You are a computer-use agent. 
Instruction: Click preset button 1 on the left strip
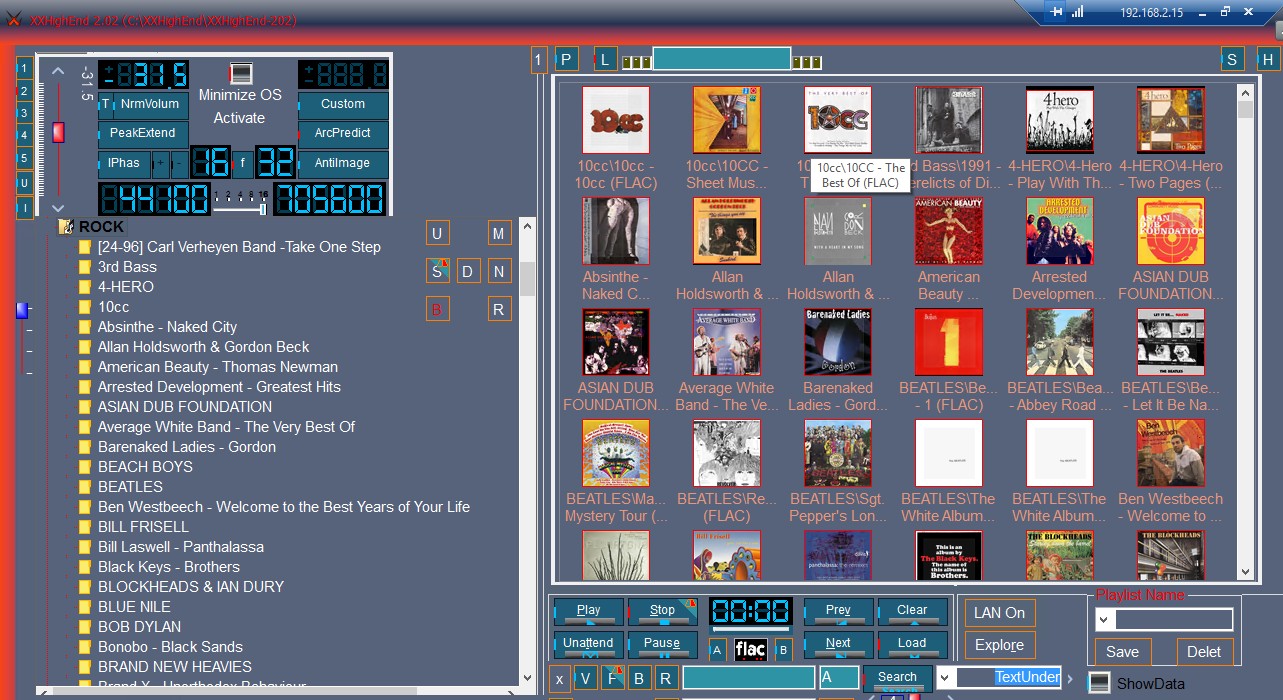coord(24,68)
